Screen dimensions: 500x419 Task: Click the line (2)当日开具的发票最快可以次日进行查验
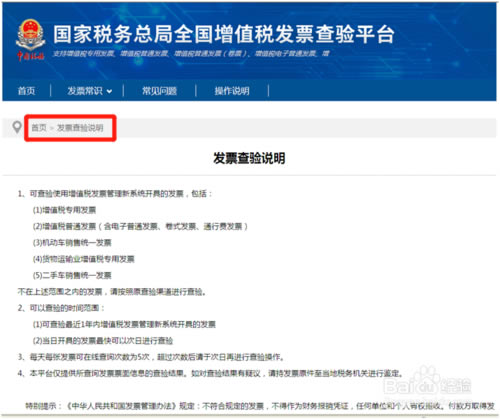coord(103,341)
